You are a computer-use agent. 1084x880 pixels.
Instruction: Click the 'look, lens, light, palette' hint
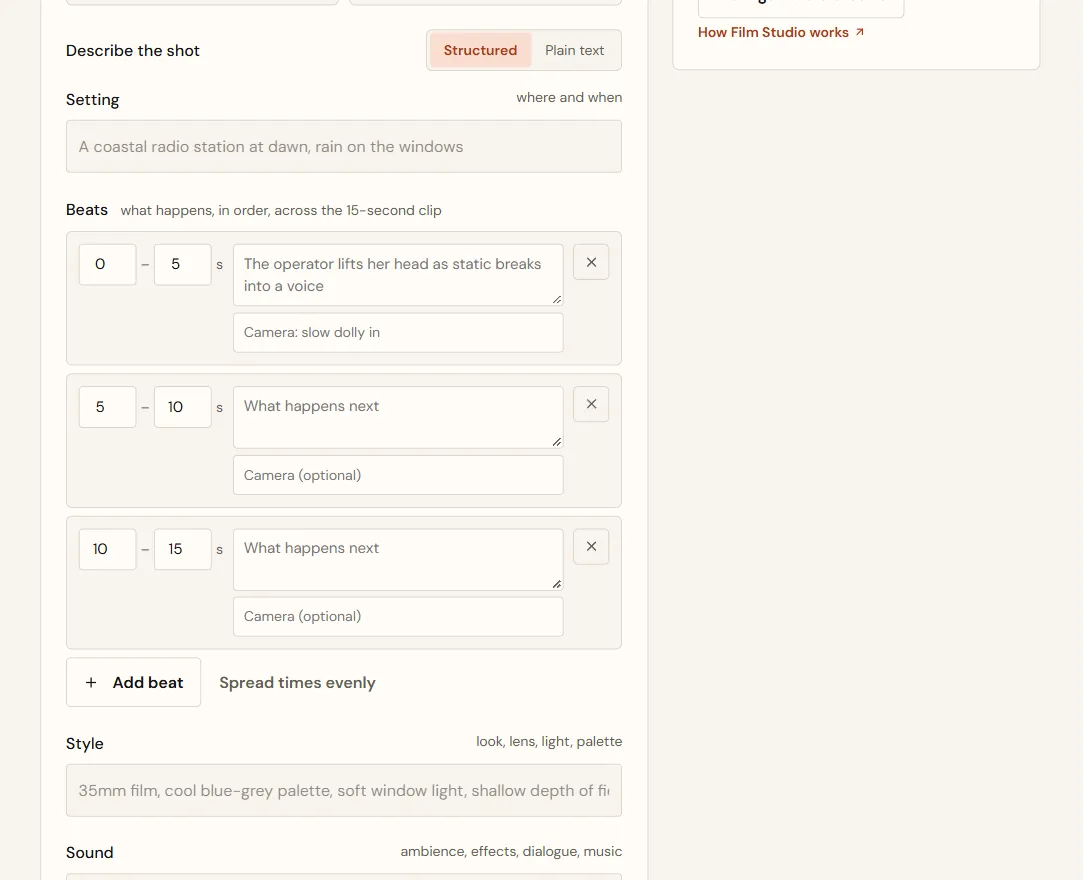click(549, 742)
